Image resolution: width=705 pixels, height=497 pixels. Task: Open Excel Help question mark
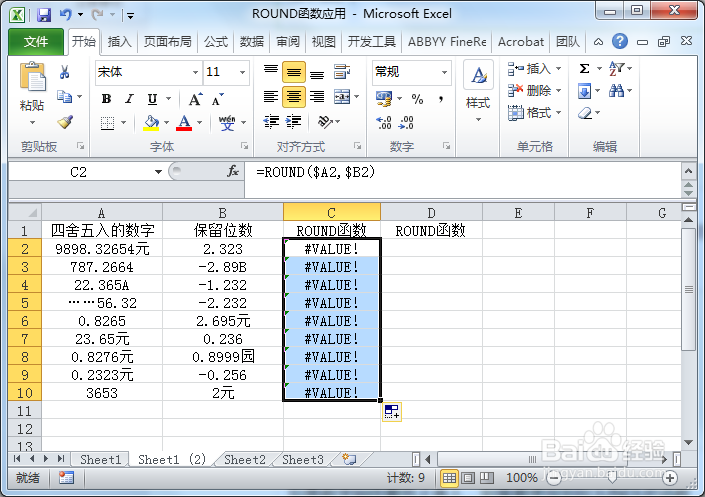[x=620, y=41]
